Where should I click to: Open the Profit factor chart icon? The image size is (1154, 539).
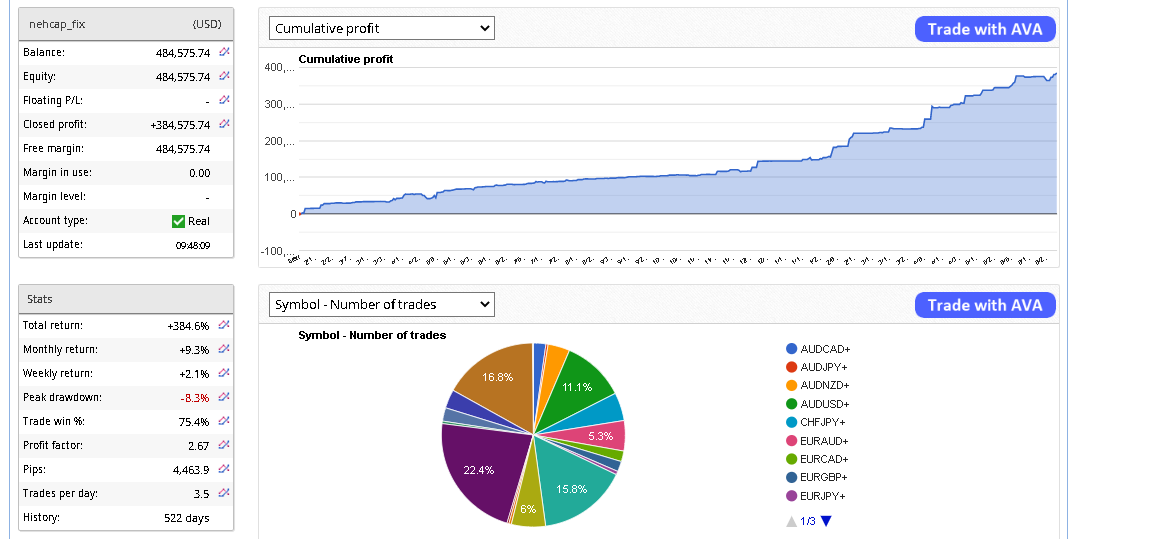click(224, 445)
